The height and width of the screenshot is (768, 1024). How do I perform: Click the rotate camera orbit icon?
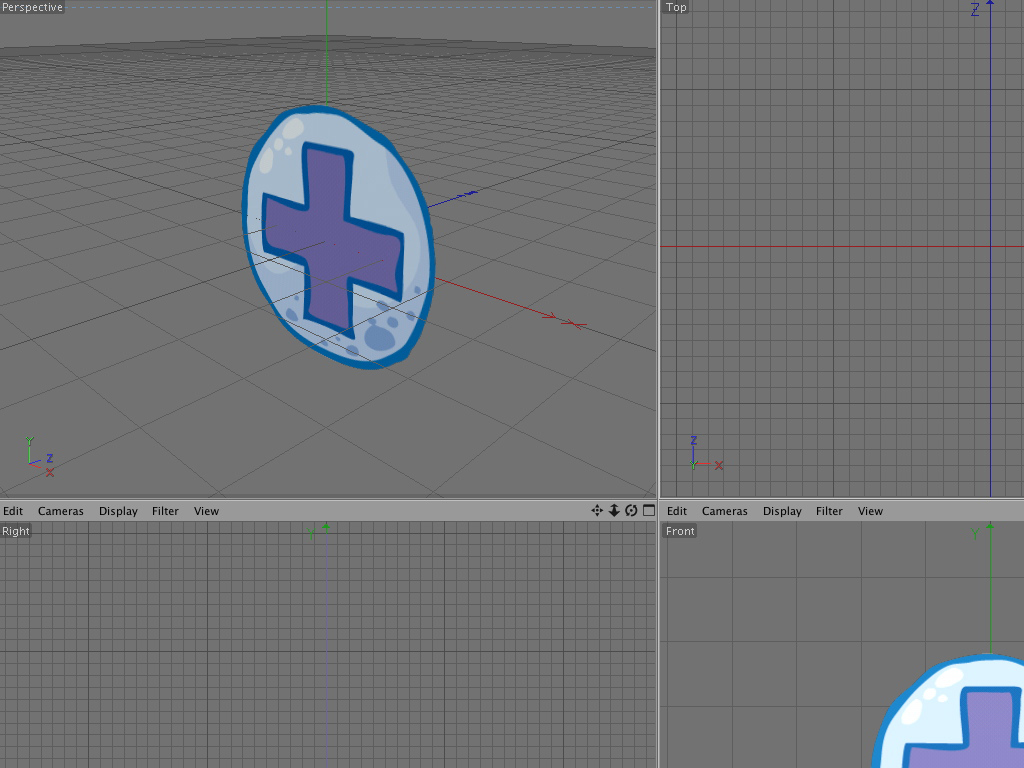[631, 511]
